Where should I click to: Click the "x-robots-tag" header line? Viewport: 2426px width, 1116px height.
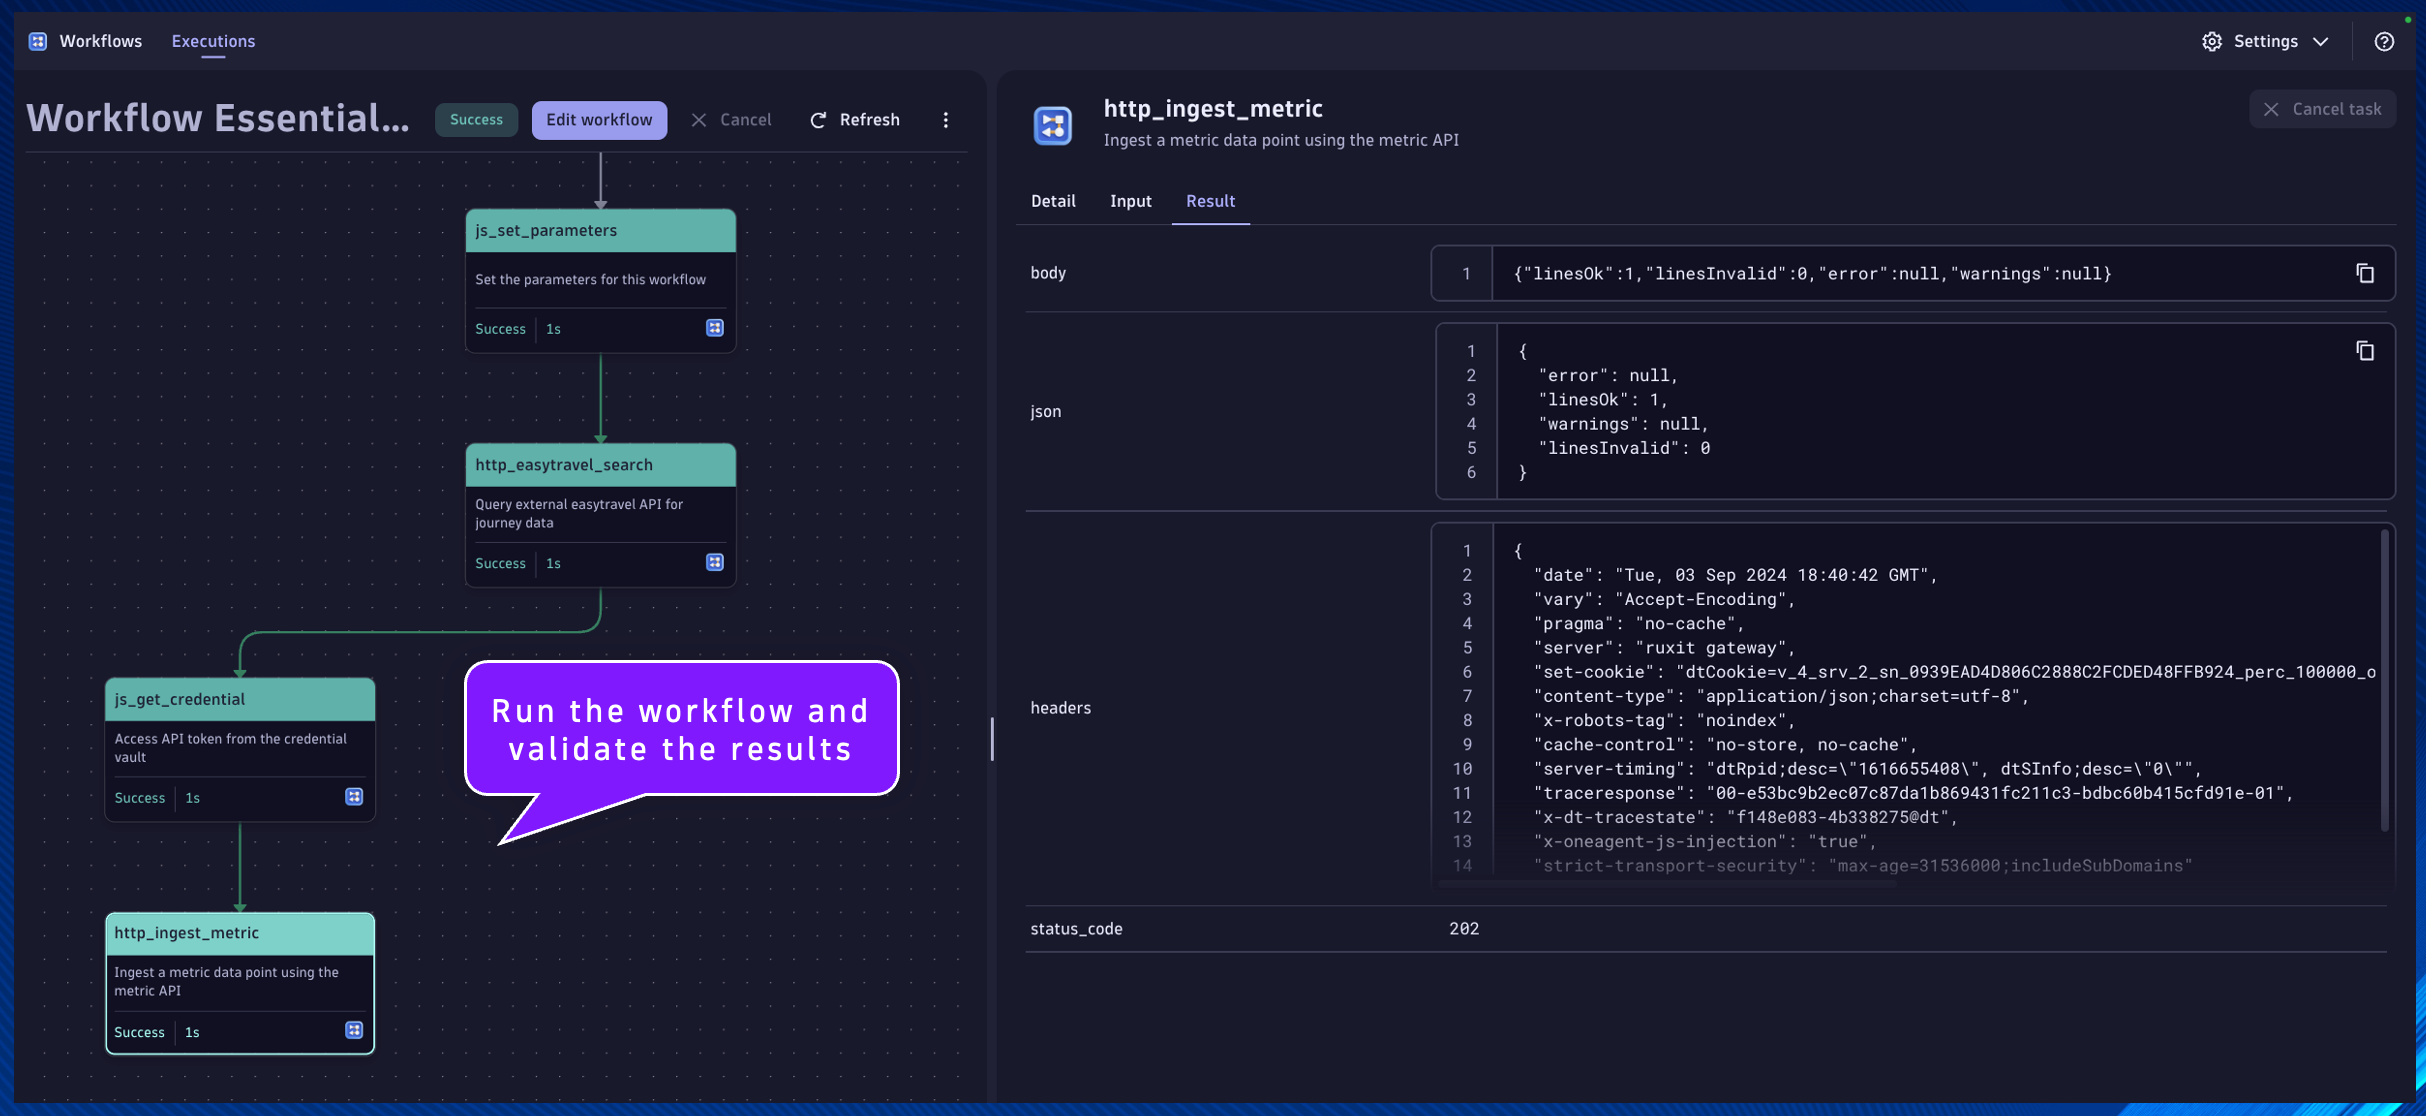pos(1664,720)
